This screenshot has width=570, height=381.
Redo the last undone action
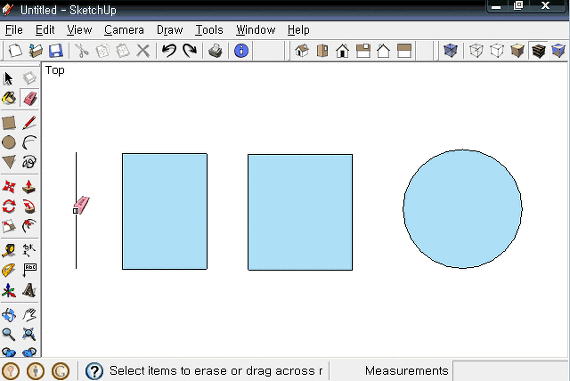point(190,51)
